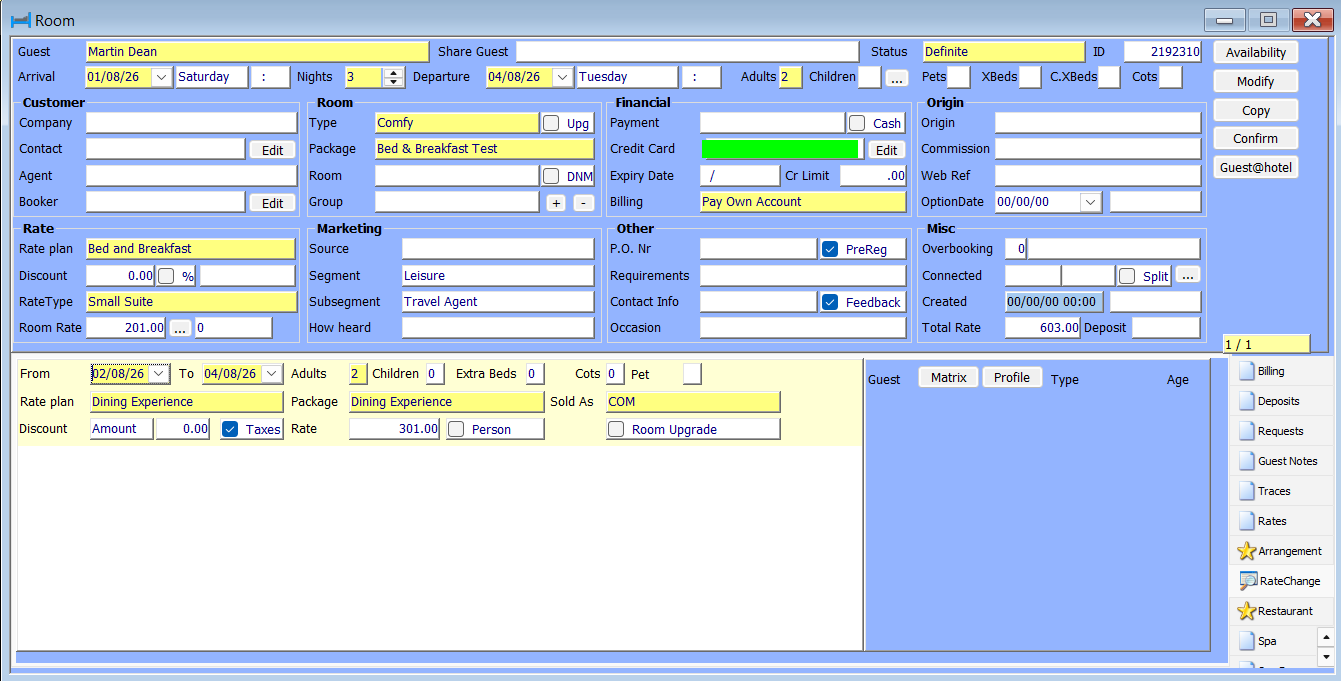Image resolution: width=1341 pixels, height=681 pixels.
Task: Click the Guest@hotel button
Action: click(1256, 167)
